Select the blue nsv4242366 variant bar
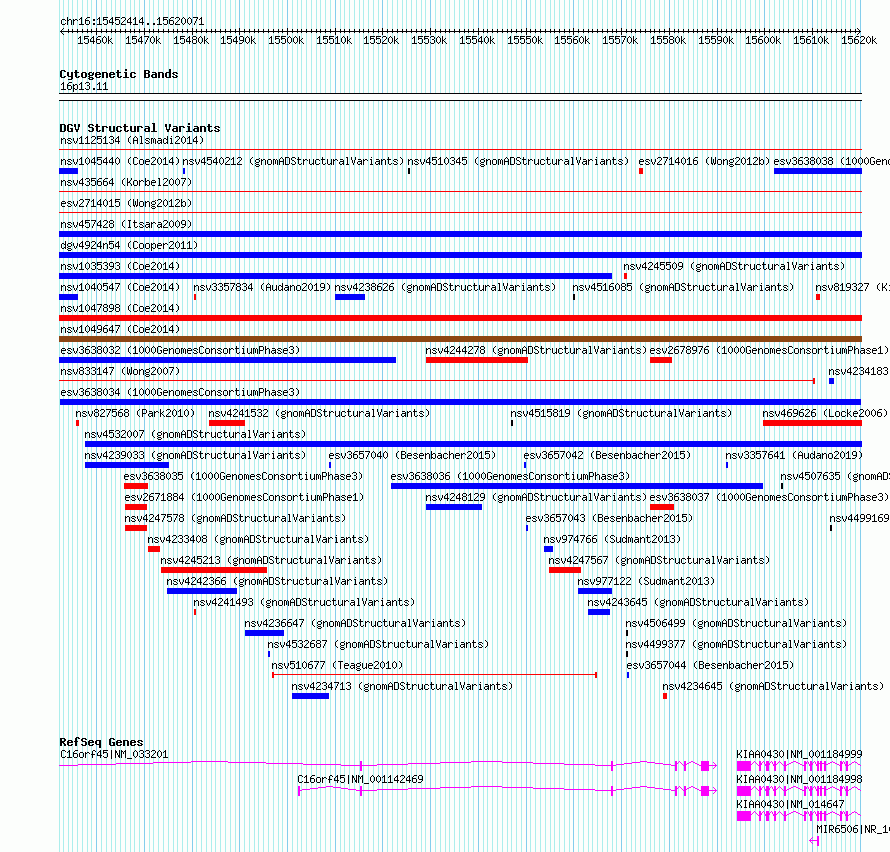890x852 pixels. pyautogui.click(x=202, y=591)
